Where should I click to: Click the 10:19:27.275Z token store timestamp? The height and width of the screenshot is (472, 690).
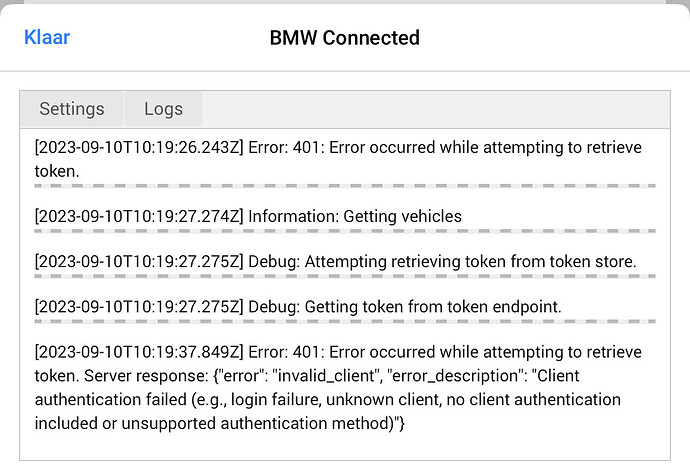pyautogui.click(x=138, y=261)
